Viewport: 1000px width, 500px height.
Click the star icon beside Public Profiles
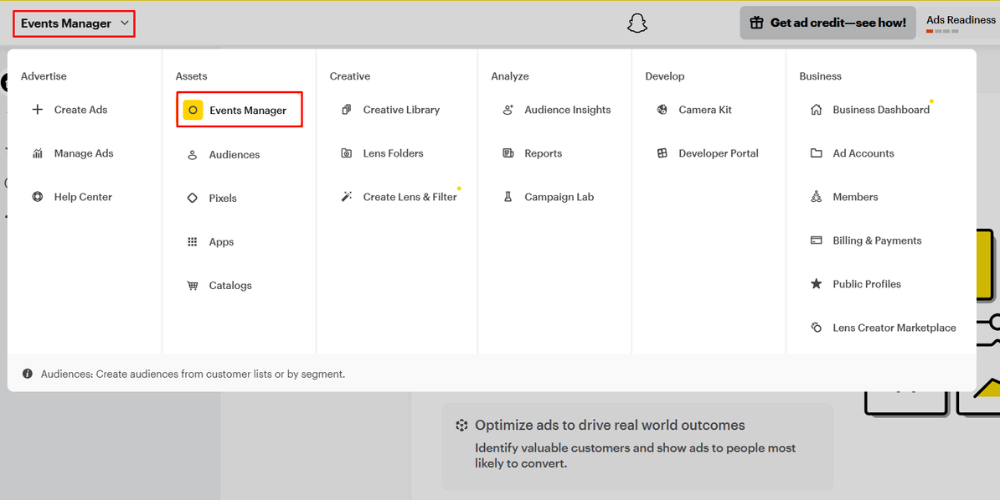(x=816, y=284)
